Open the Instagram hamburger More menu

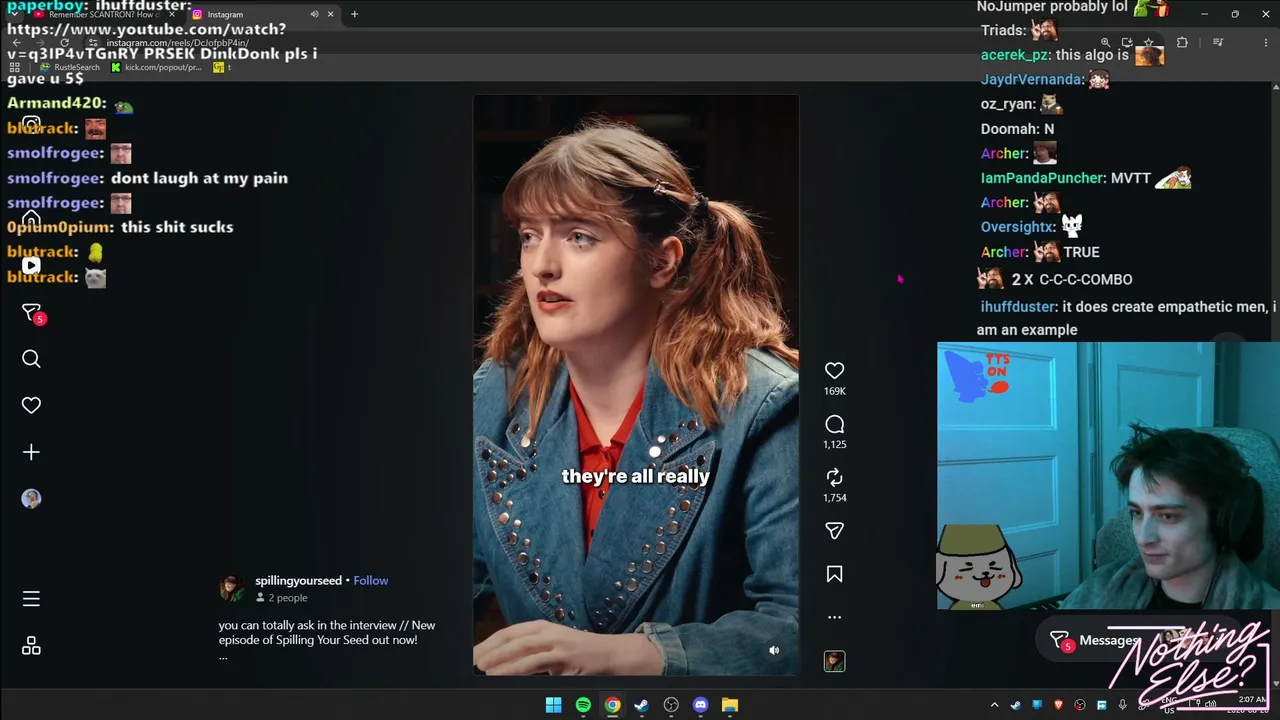point(31,599)
